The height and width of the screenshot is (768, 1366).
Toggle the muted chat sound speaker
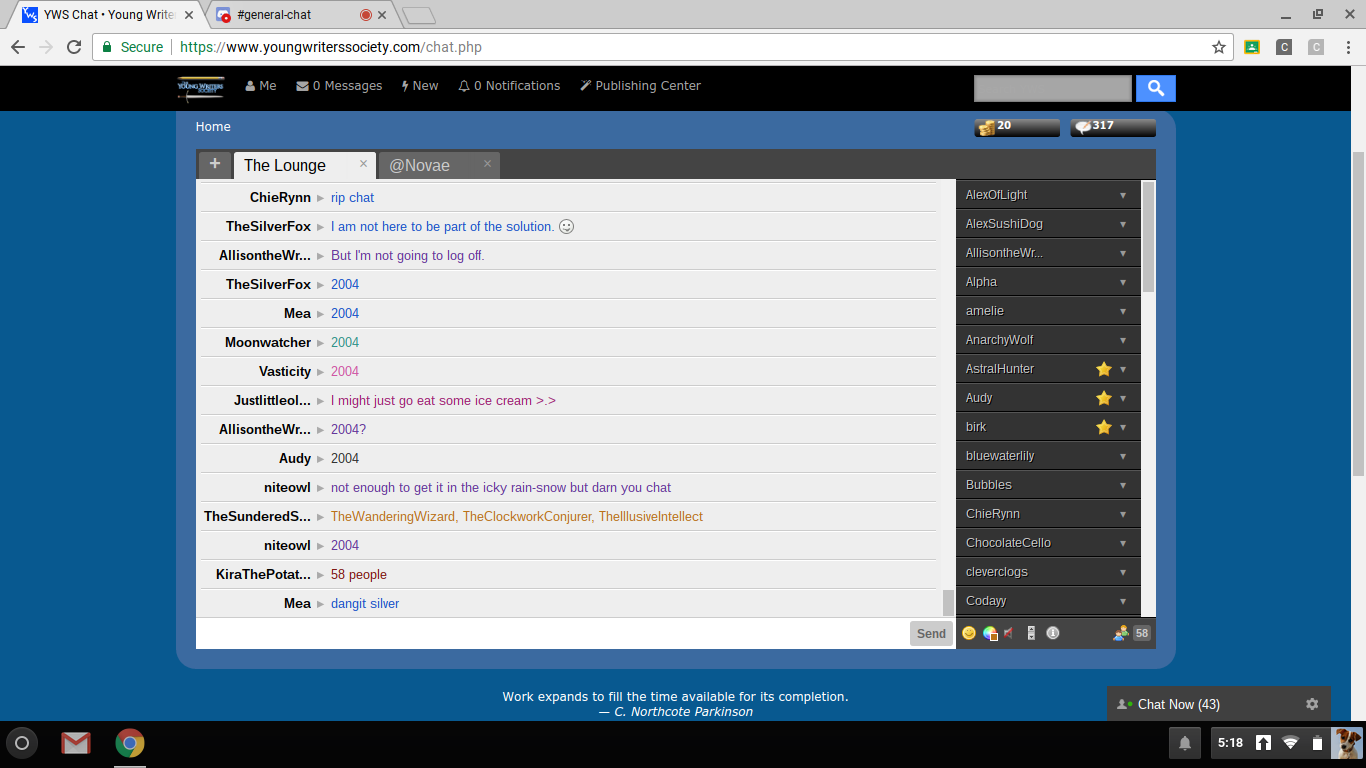click(x=1010, y=633)
